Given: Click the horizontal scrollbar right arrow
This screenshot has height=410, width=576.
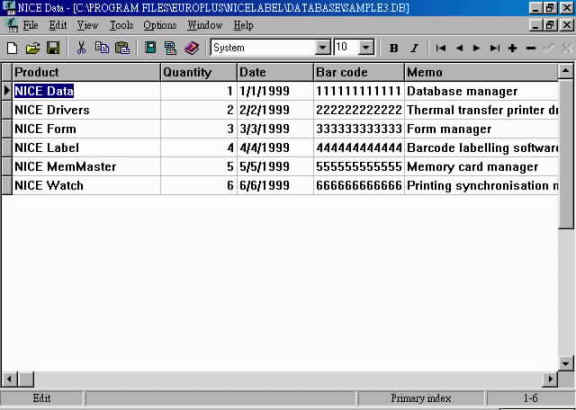Looking at the screenshot, I should click(x=551, y=379).
